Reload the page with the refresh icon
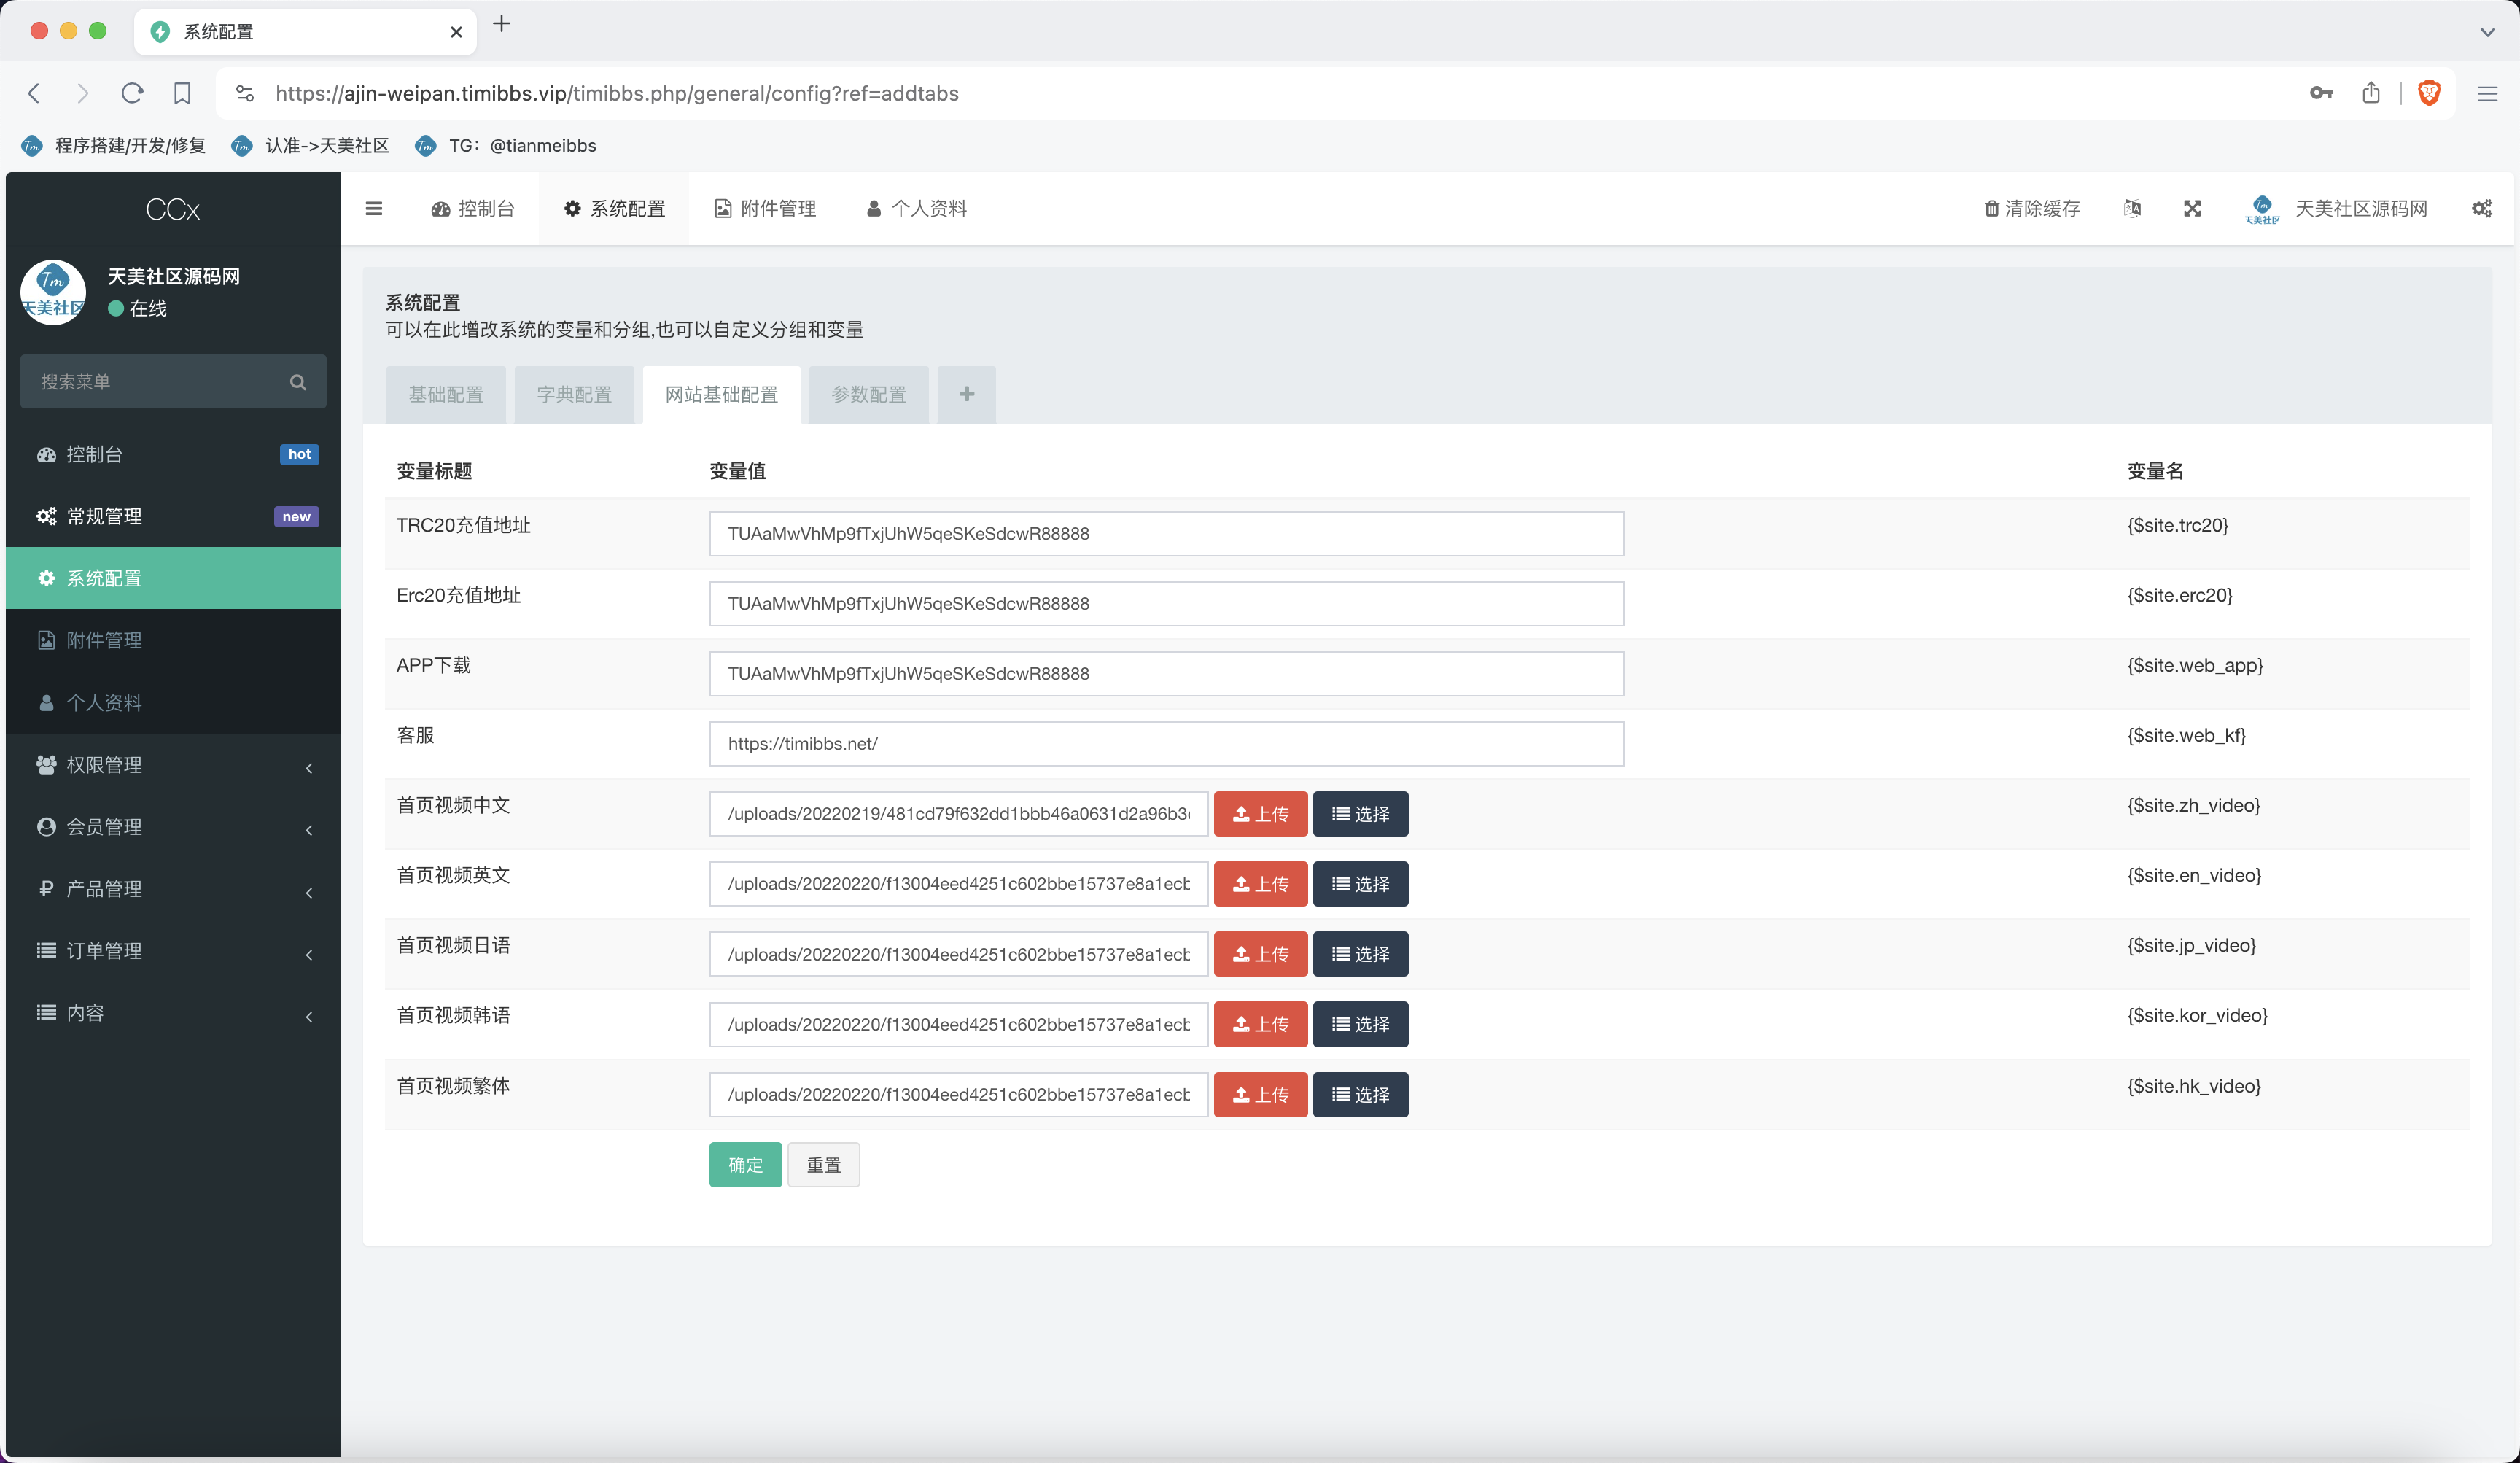2520x1463 pixels. (x=132, y=93)
